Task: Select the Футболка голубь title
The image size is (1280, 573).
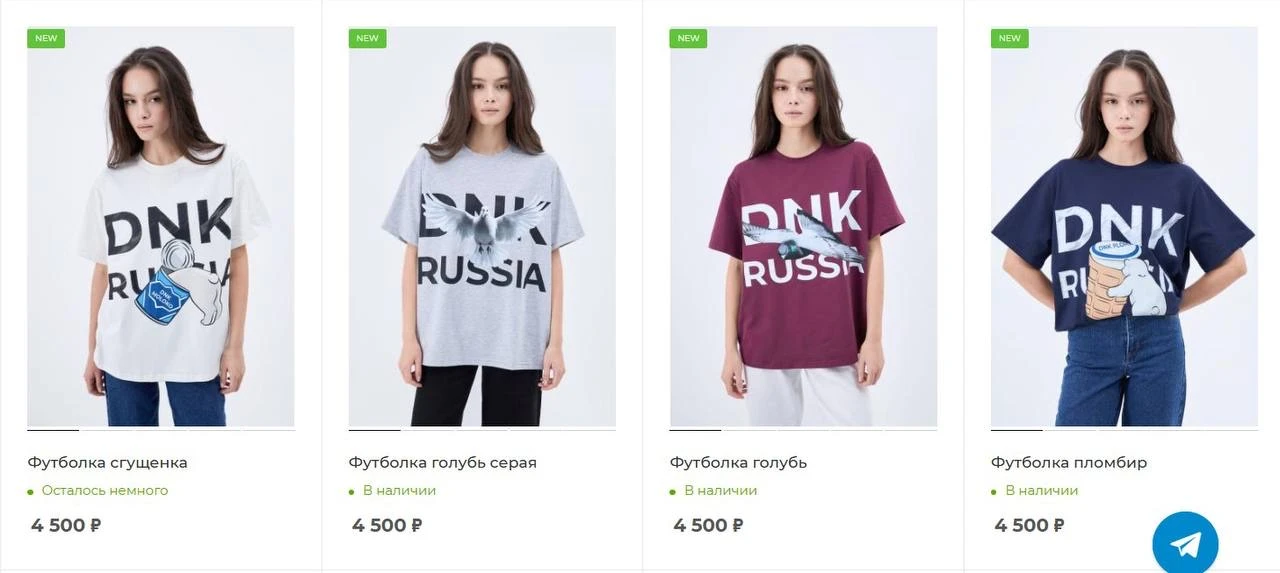Action: 738,463
